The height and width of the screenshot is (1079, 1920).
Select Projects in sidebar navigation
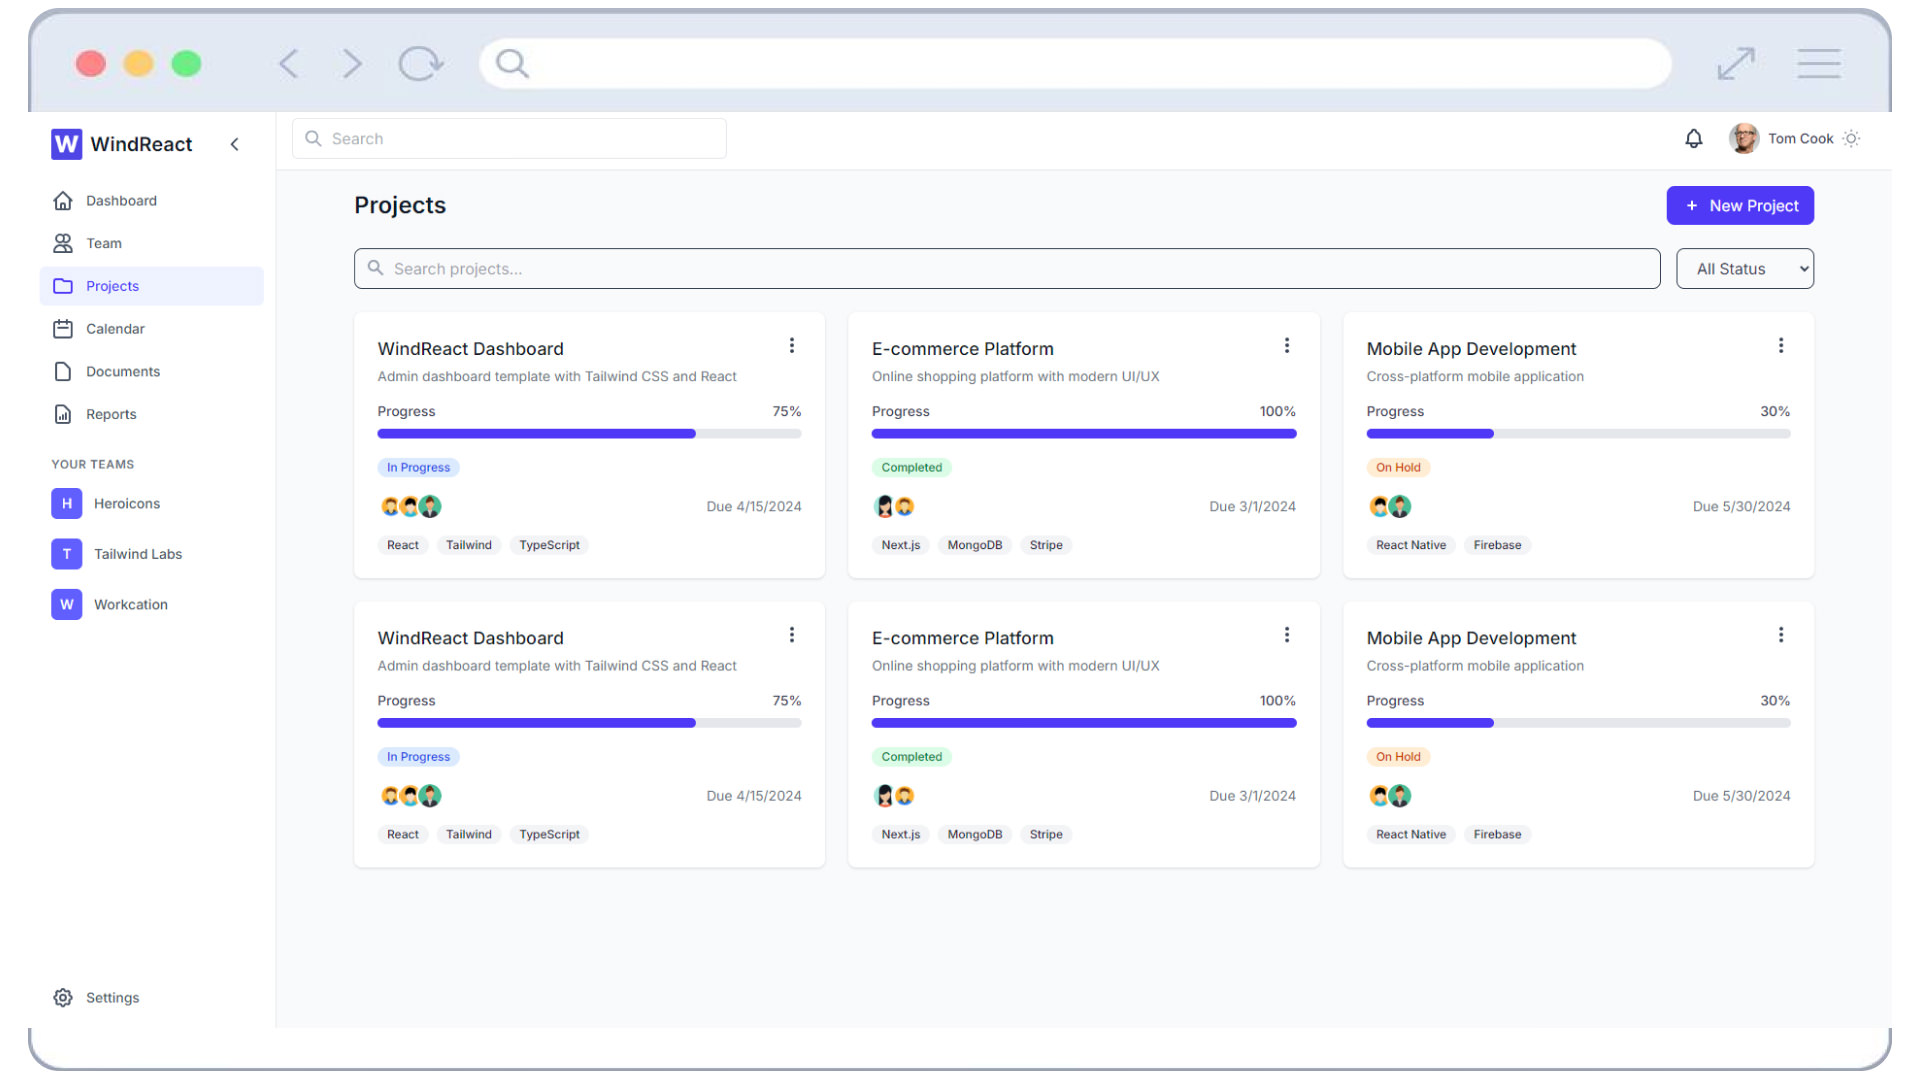(151, 286)
